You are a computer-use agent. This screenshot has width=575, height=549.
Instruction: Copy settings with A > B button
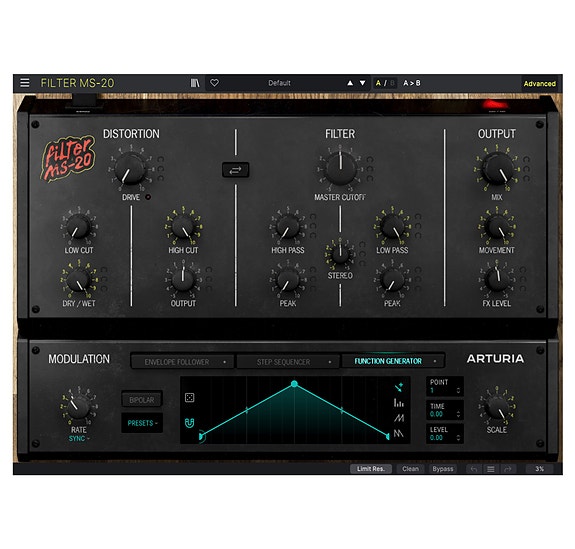(412, 83)
